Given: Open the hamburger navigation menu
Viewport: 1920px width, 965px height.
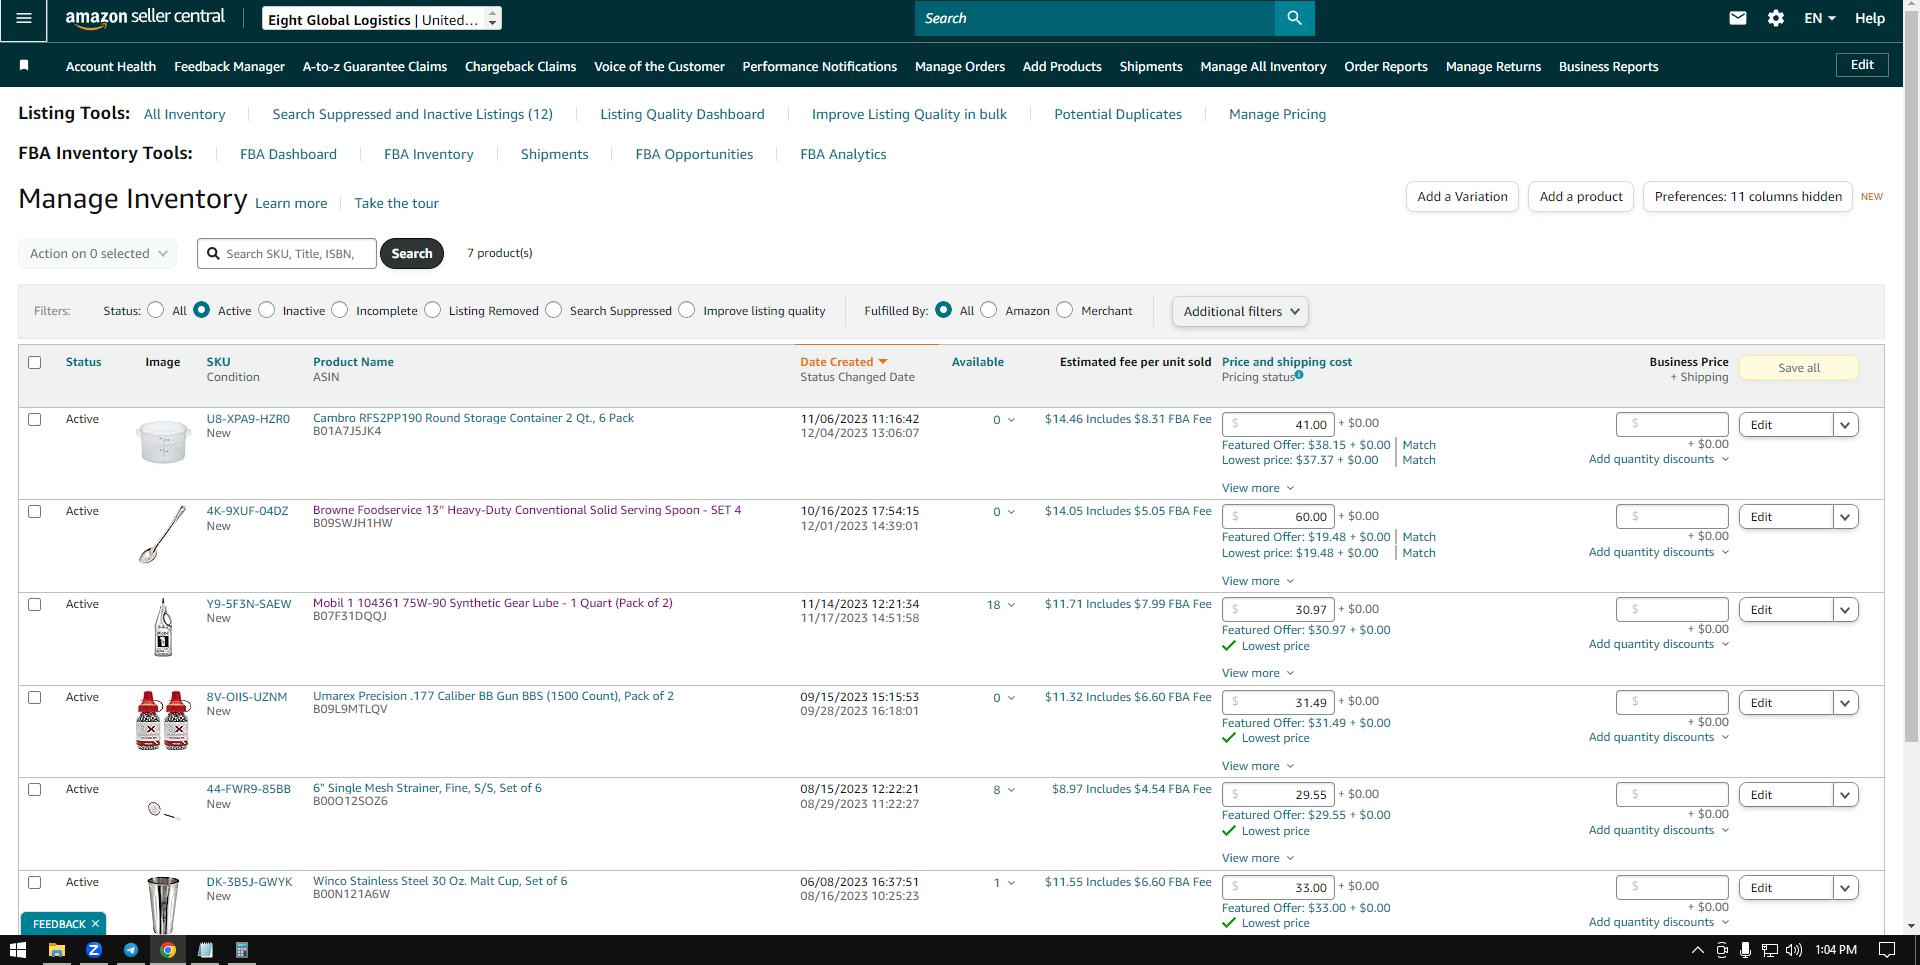Looking at the screenshot, I should (23, 19).
